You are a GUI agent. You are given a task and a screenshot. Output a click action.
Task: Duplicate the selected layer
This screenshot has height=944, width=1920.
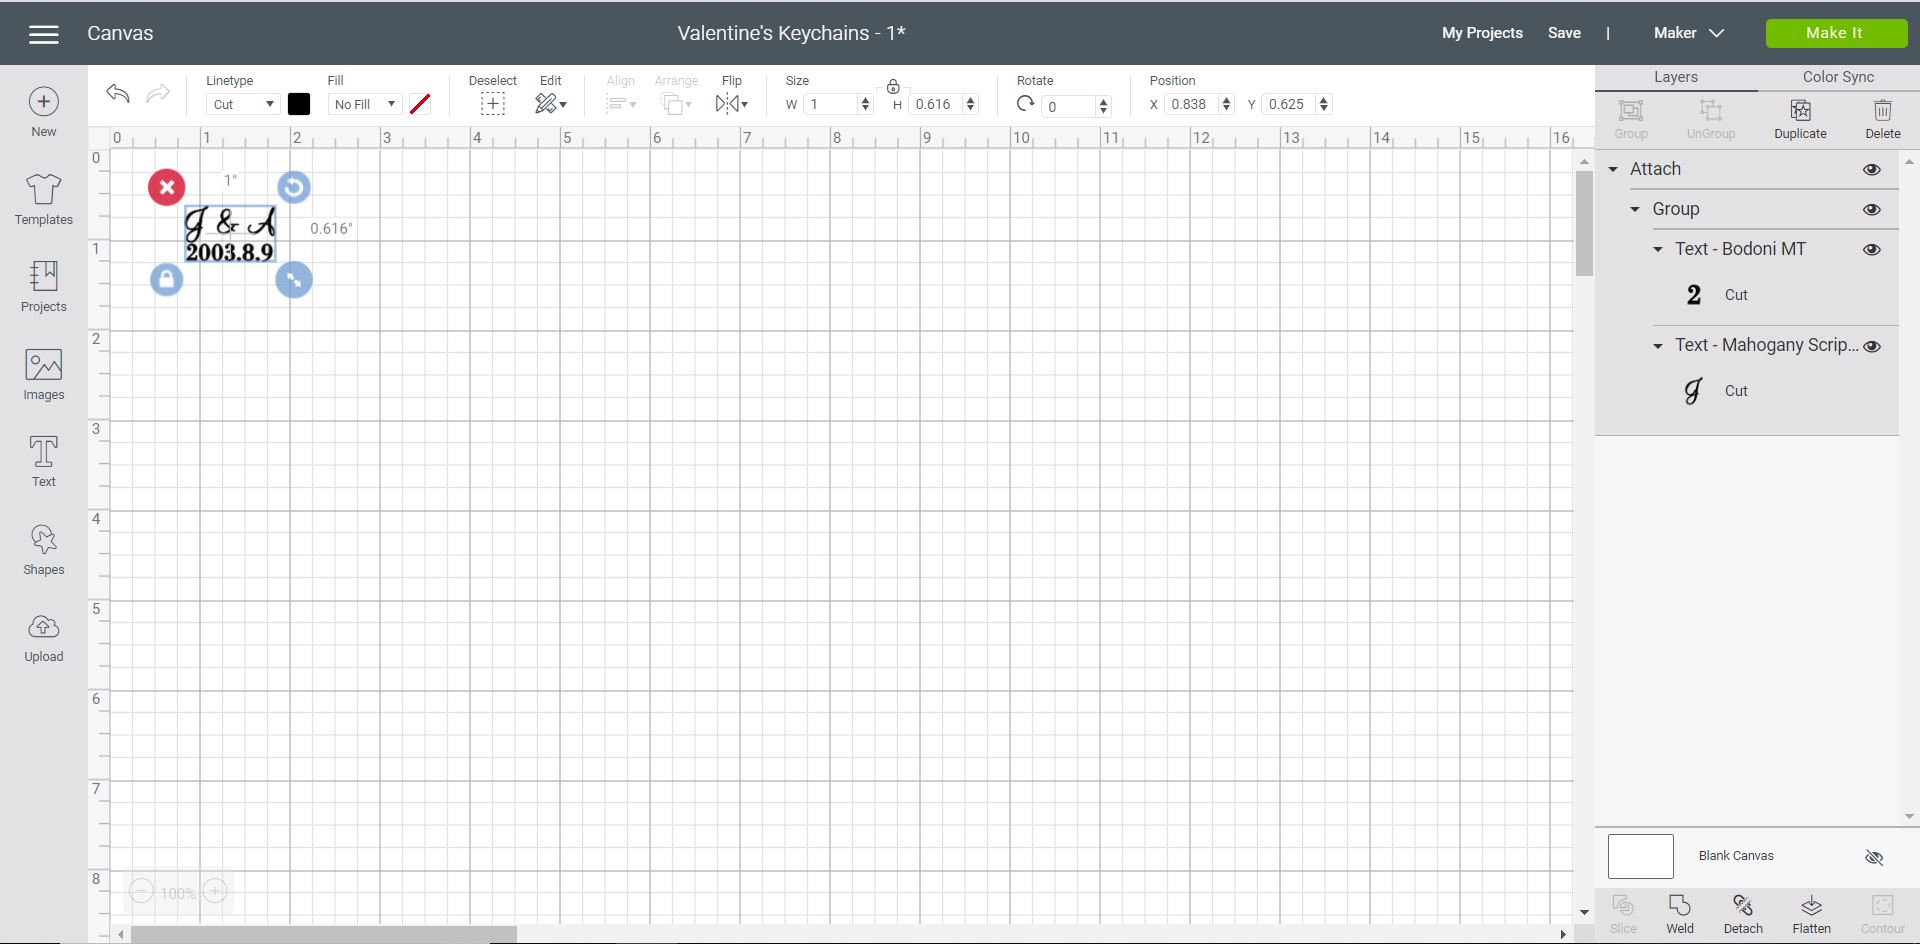point(1800,118)
